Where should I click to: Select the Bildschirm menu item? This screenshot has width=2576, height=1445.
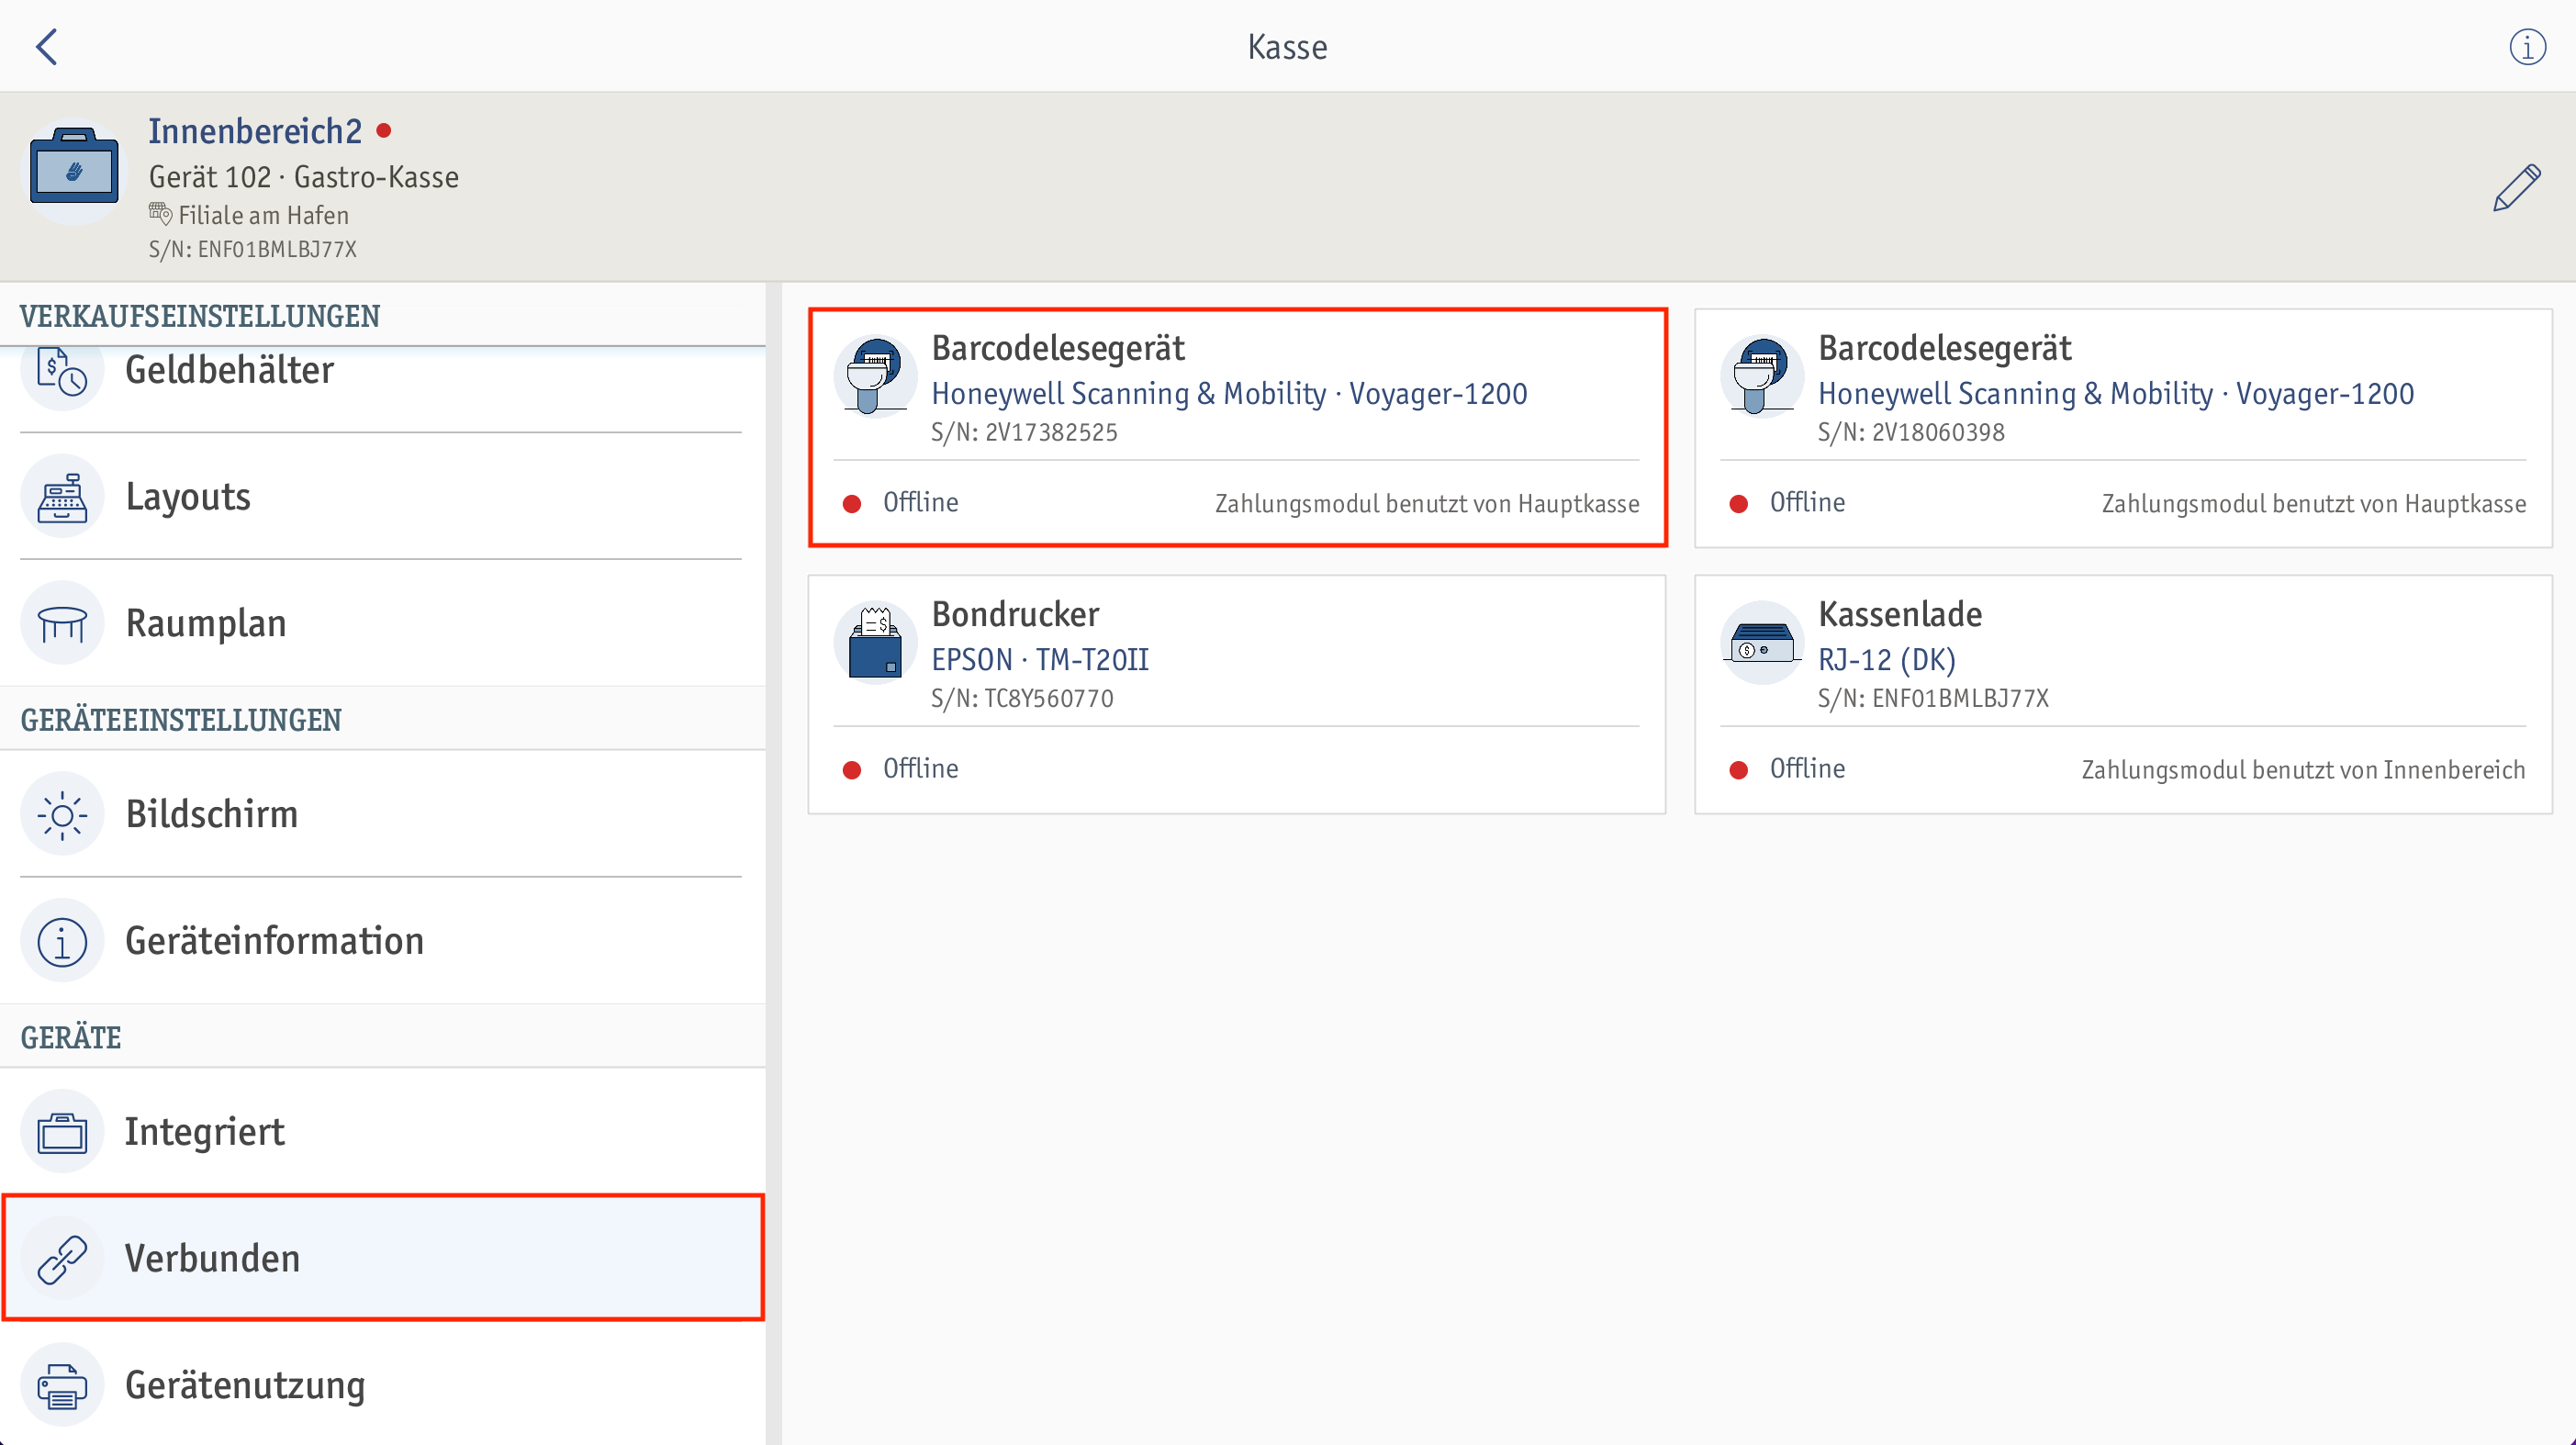[382, 815]
